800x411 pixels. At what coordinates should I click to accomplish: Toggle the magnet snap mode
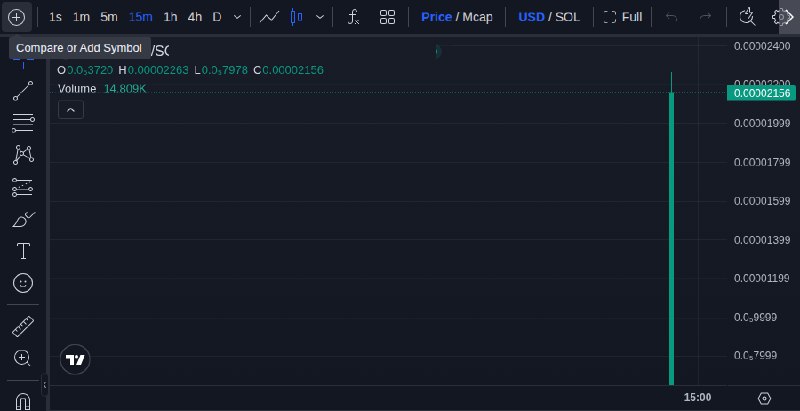coord(23,400)
